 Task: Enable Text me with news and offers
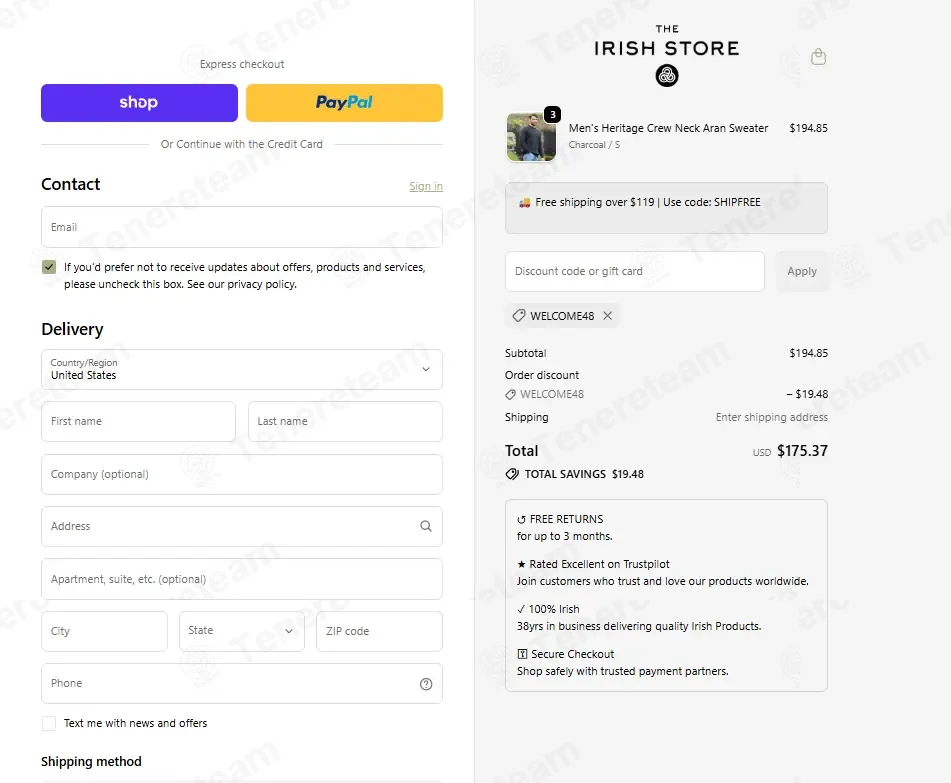point(49,723)
